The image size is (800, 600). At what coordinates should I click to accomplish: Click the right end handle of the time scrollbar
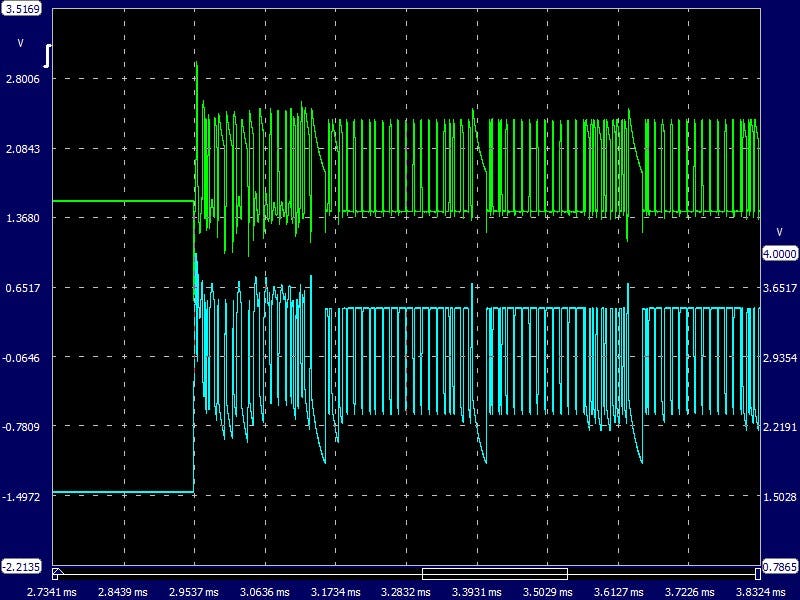coord(756,573)
